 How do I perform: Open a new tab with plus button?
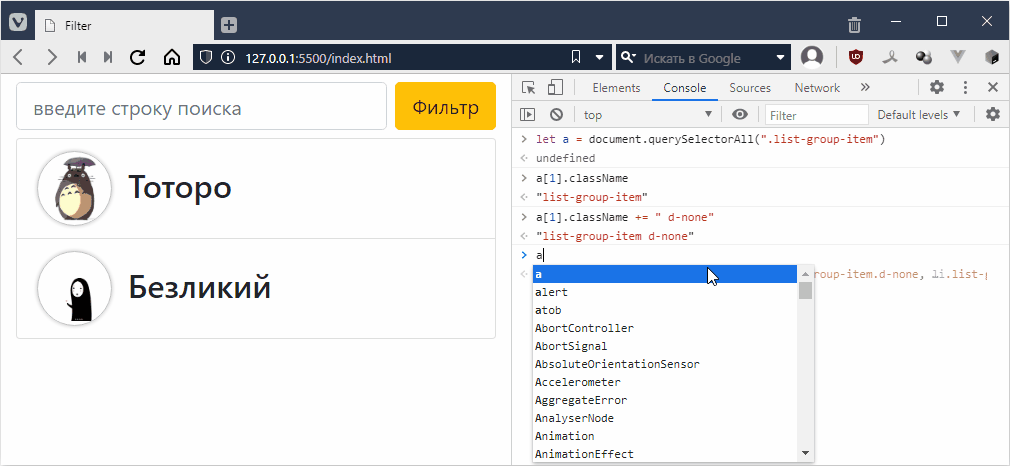(x=229, y=24)
